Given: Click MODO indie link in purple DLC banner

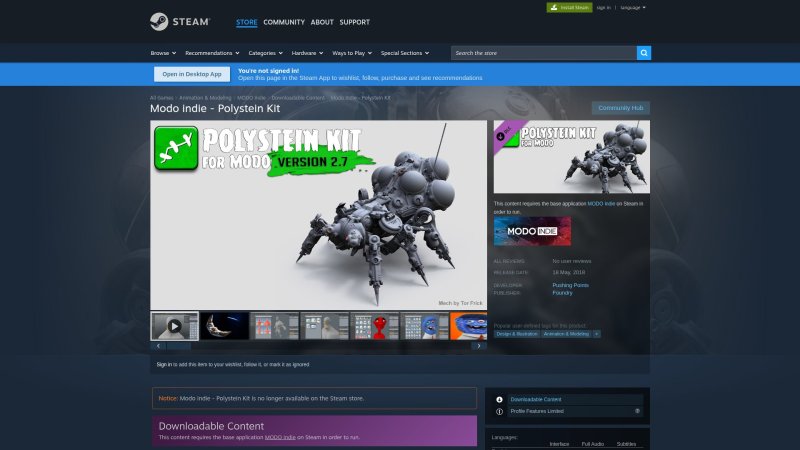Looking at the screenshot, I should [280, 437].
